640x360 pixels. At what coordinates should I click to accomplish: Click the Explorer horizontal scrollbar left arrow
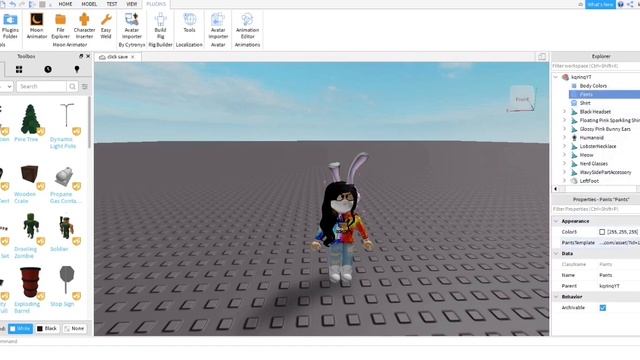[556, 189]
